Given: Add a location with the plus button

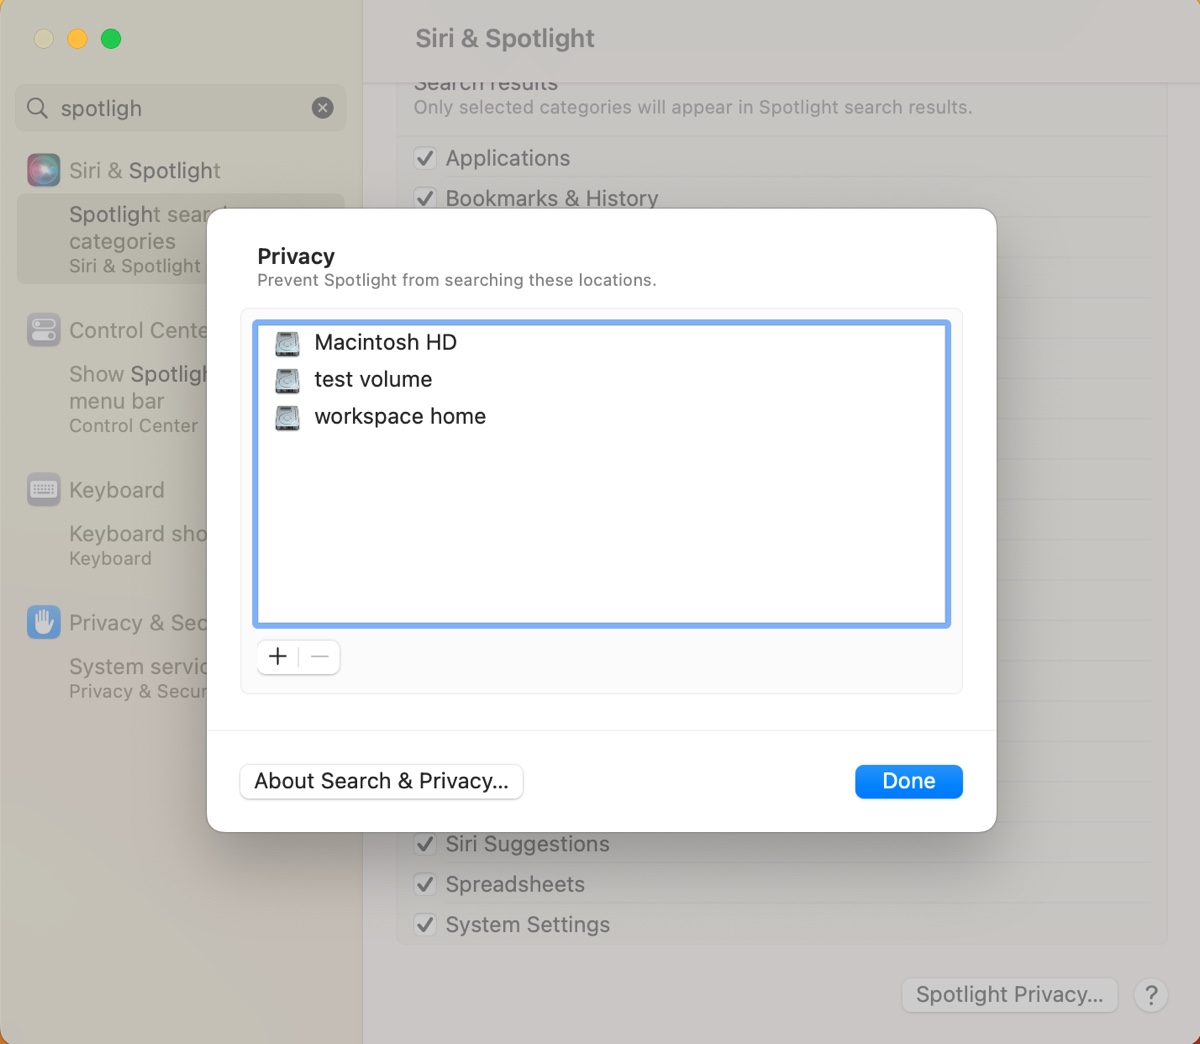Looking at the screenshot, I should (278, 657).
